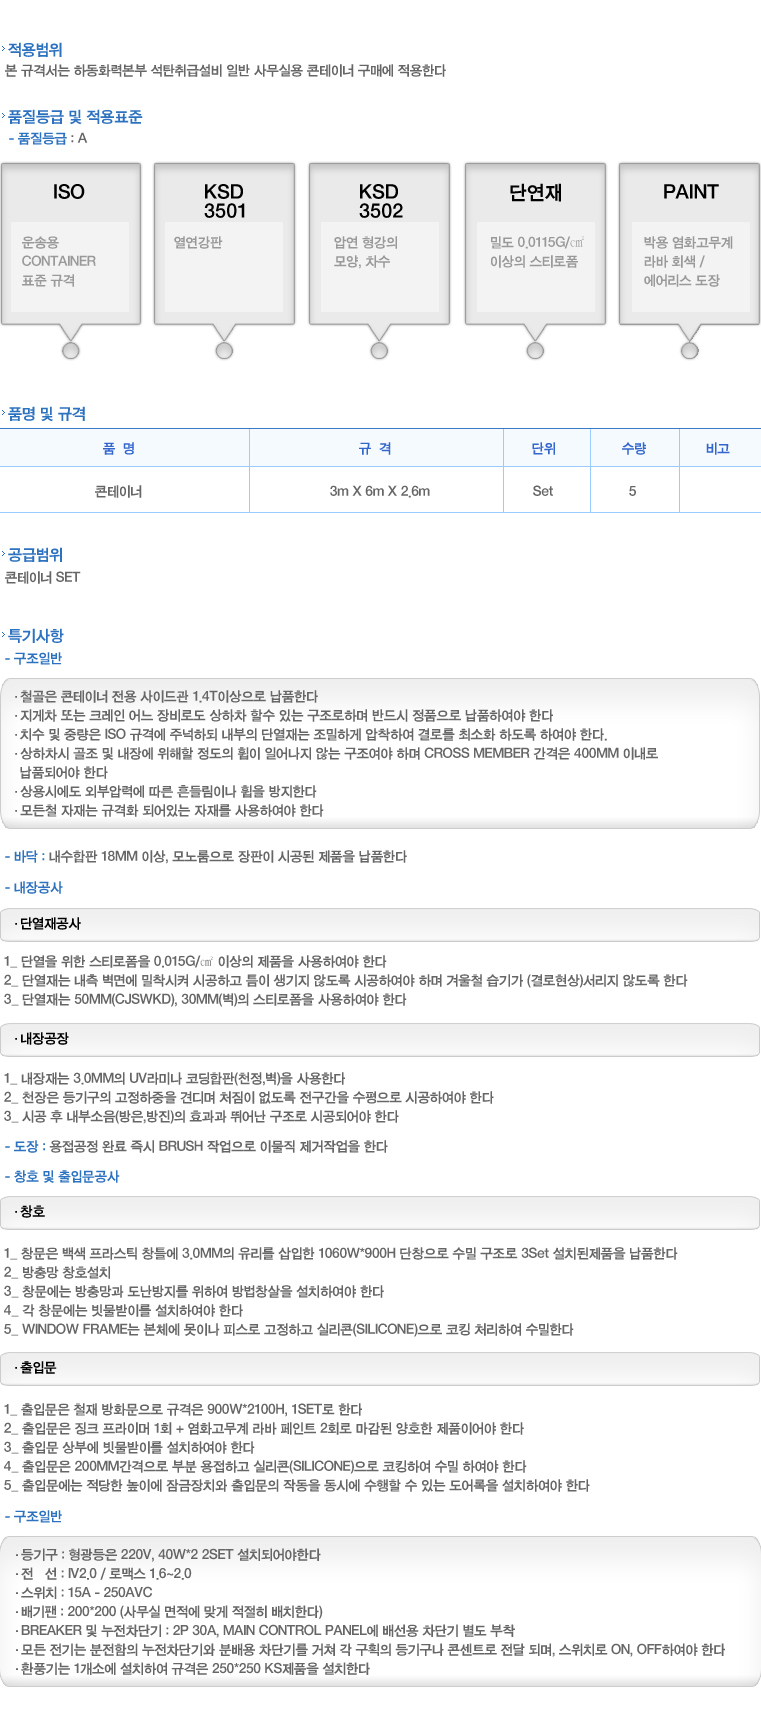Click the 적용범위 section heading
The height and width of the screenshot is (1726, 761).
35,49
